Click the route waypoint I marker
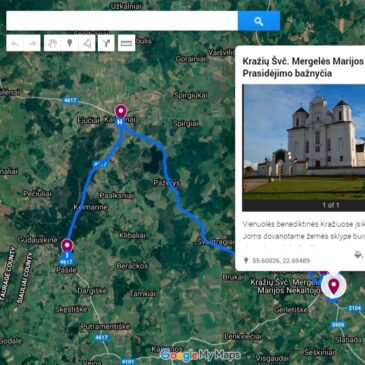Viewport: 365px width, 365px height. (67, 256)
